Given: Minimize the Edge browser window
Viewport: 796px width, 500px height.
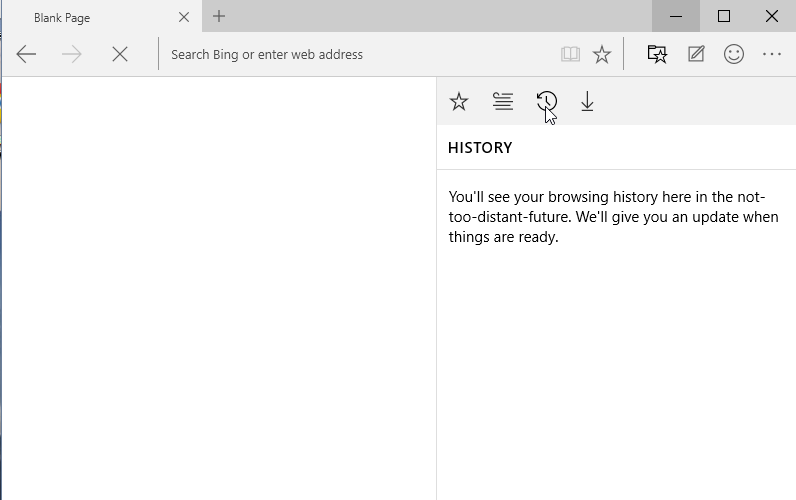Looking at the screenshot, I should point(676,16).
